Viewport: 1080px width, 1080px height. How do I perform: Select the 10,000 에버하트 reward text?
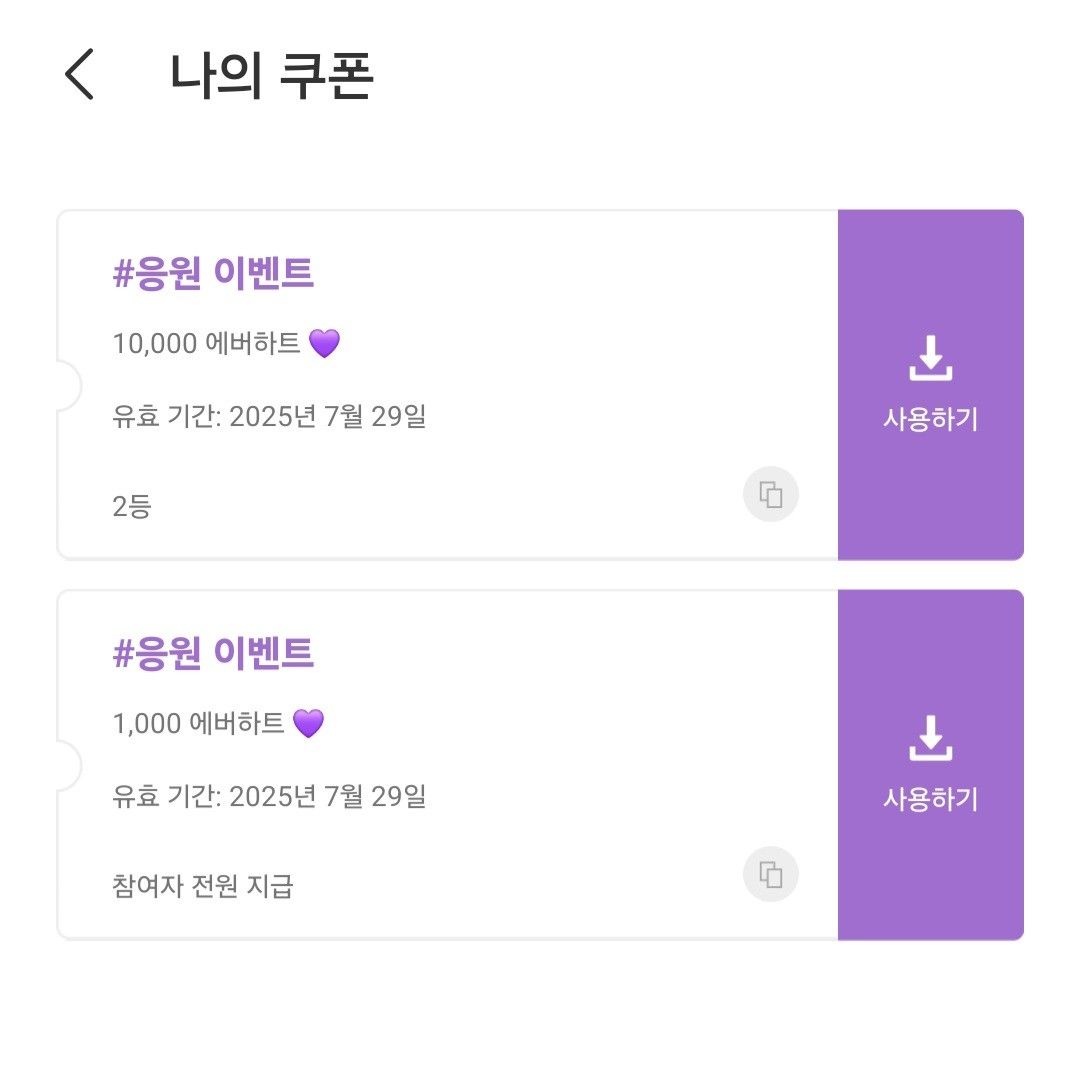point(207,343)
